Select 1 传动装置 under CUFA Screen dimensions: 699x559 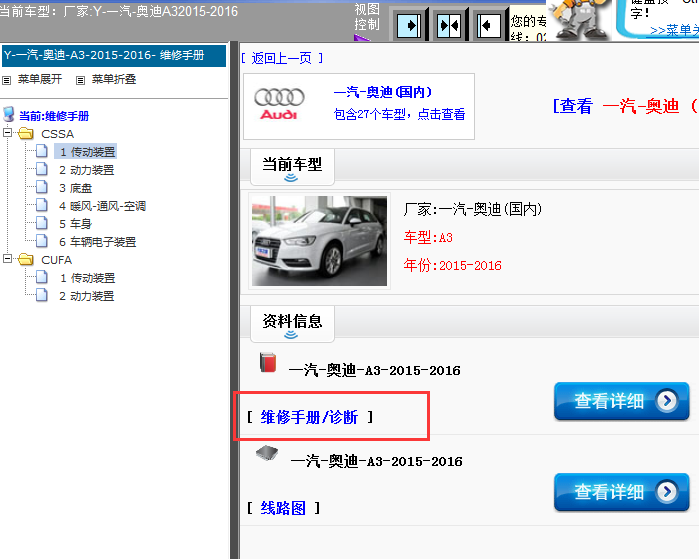pos(87,278)
